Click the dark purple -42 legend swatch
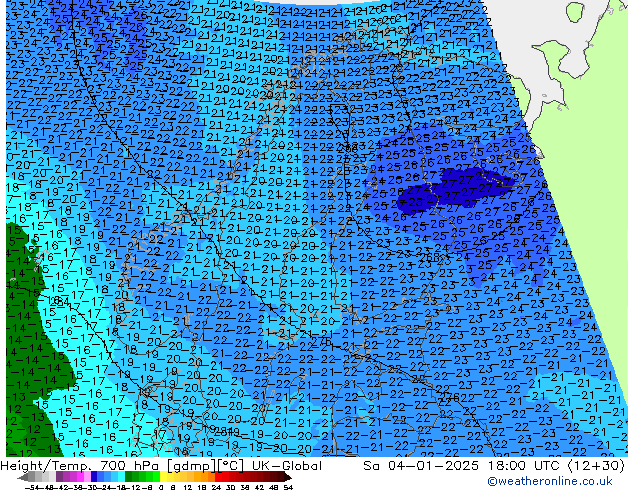 59,476
